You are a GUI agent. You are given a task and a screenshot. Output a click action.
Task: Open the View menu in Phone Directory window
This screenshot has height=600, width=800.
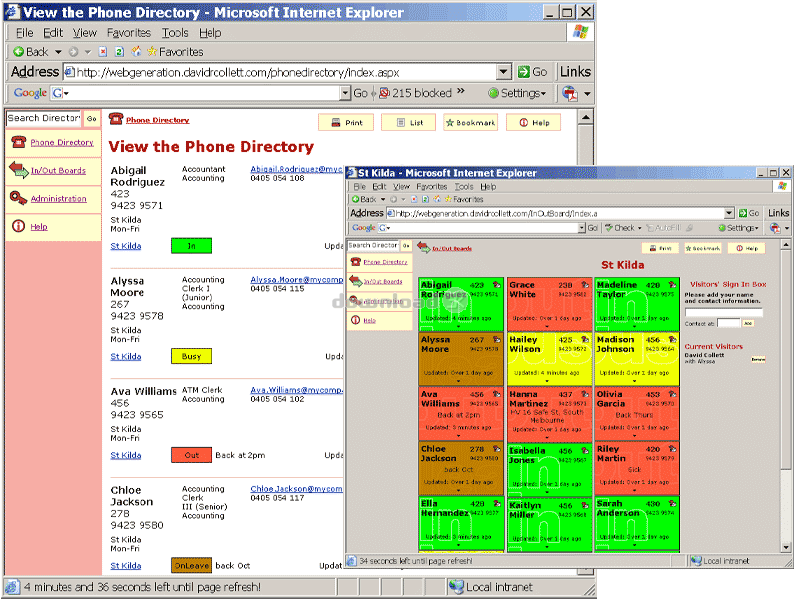point(85,33)
